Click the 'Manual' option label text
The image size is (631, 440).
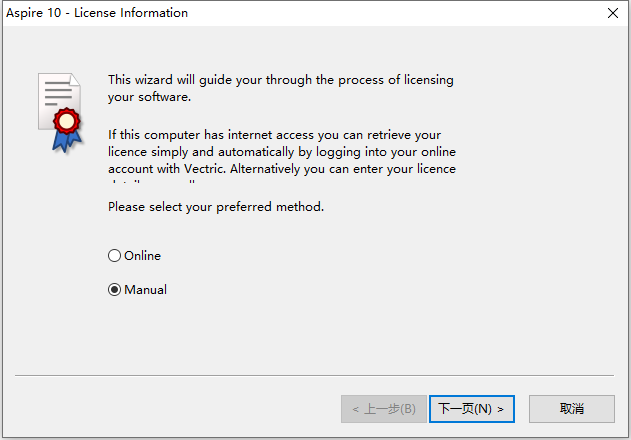click(145, 289)
